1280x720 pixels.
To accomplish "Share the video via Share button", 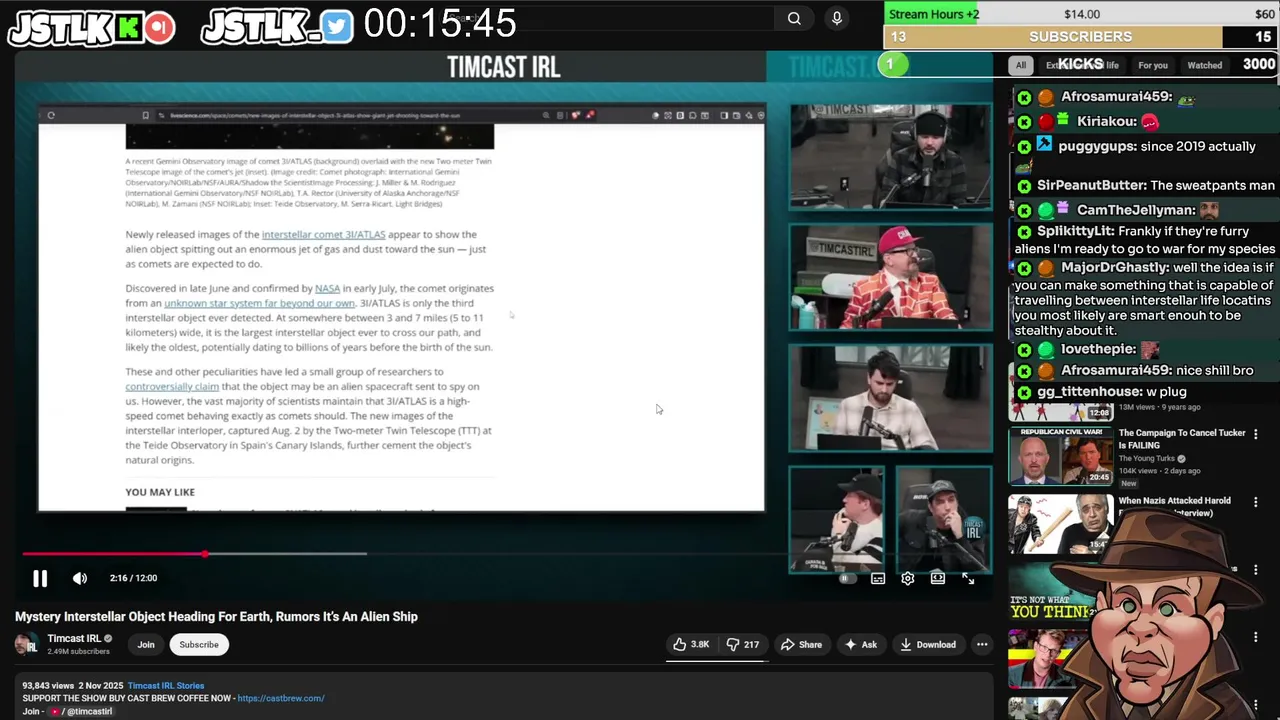I will tap(801, 645).
